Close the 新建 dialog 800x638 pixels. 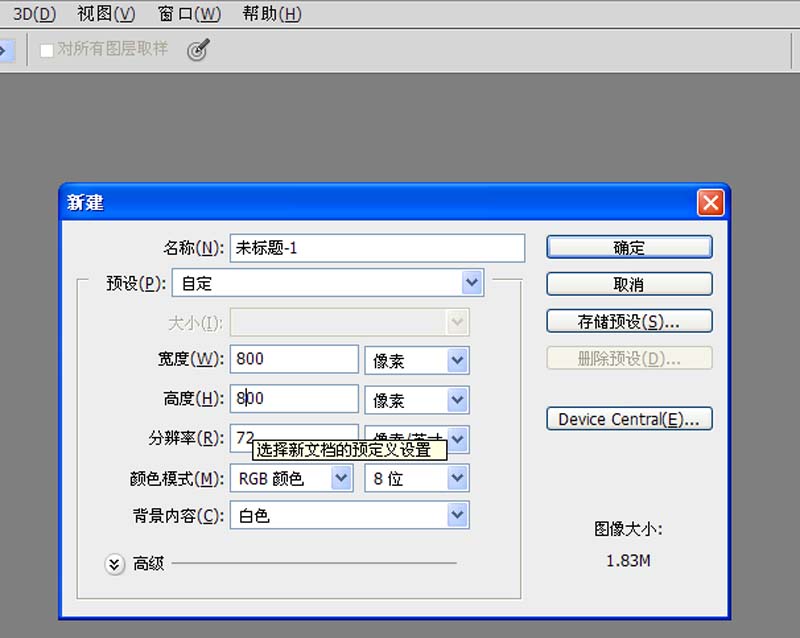coord(711,203)
